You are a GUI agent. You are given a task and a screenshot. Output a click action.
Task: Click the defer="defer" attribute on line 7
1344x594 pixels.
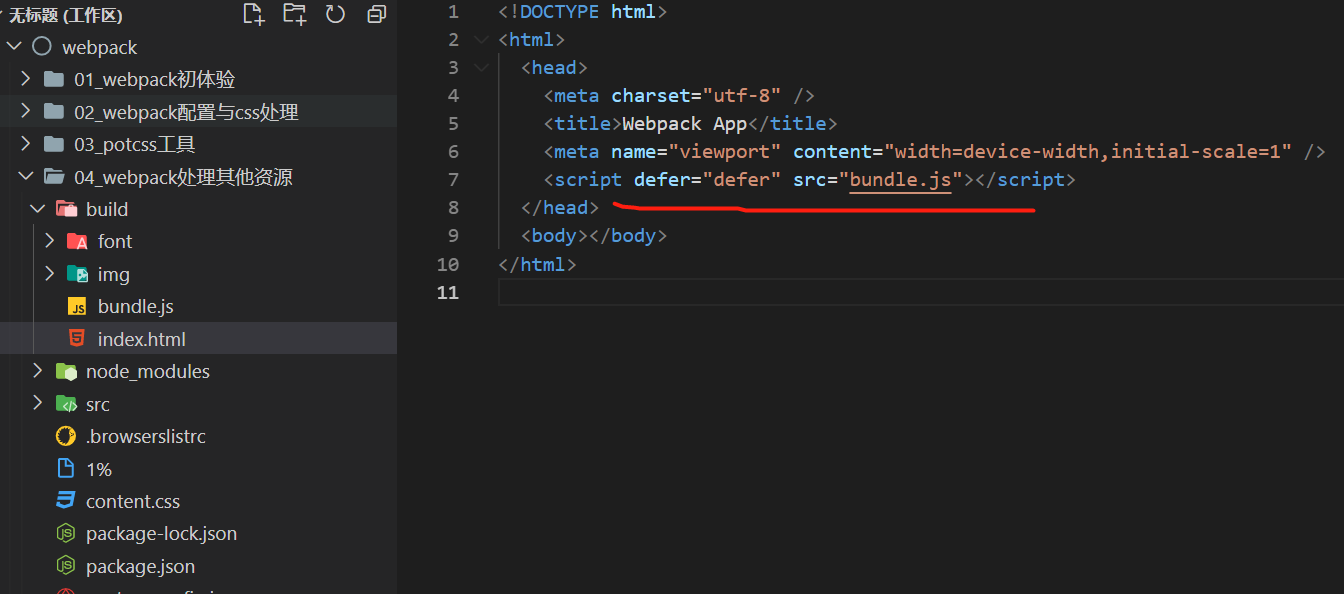707,180
